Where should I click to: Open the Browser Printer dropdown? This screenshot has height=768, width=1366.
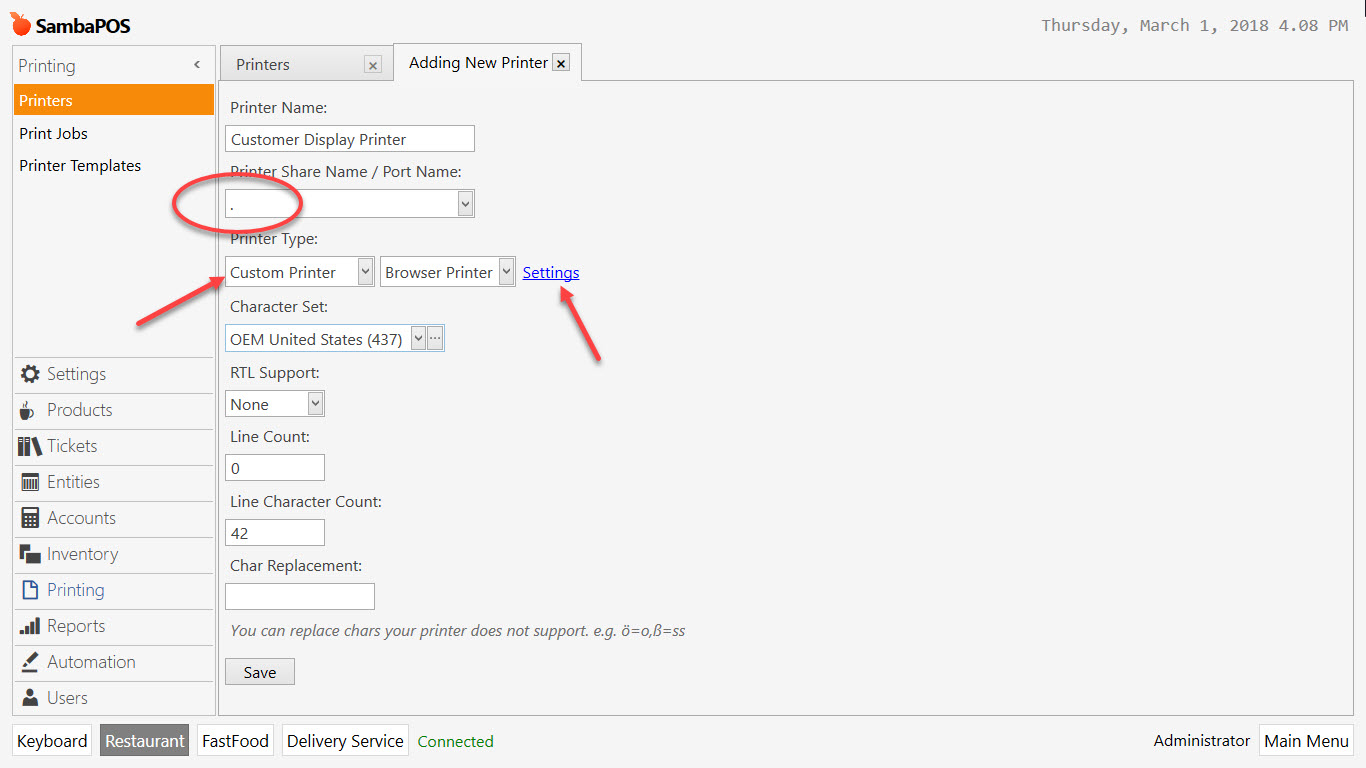click(506, 271)
